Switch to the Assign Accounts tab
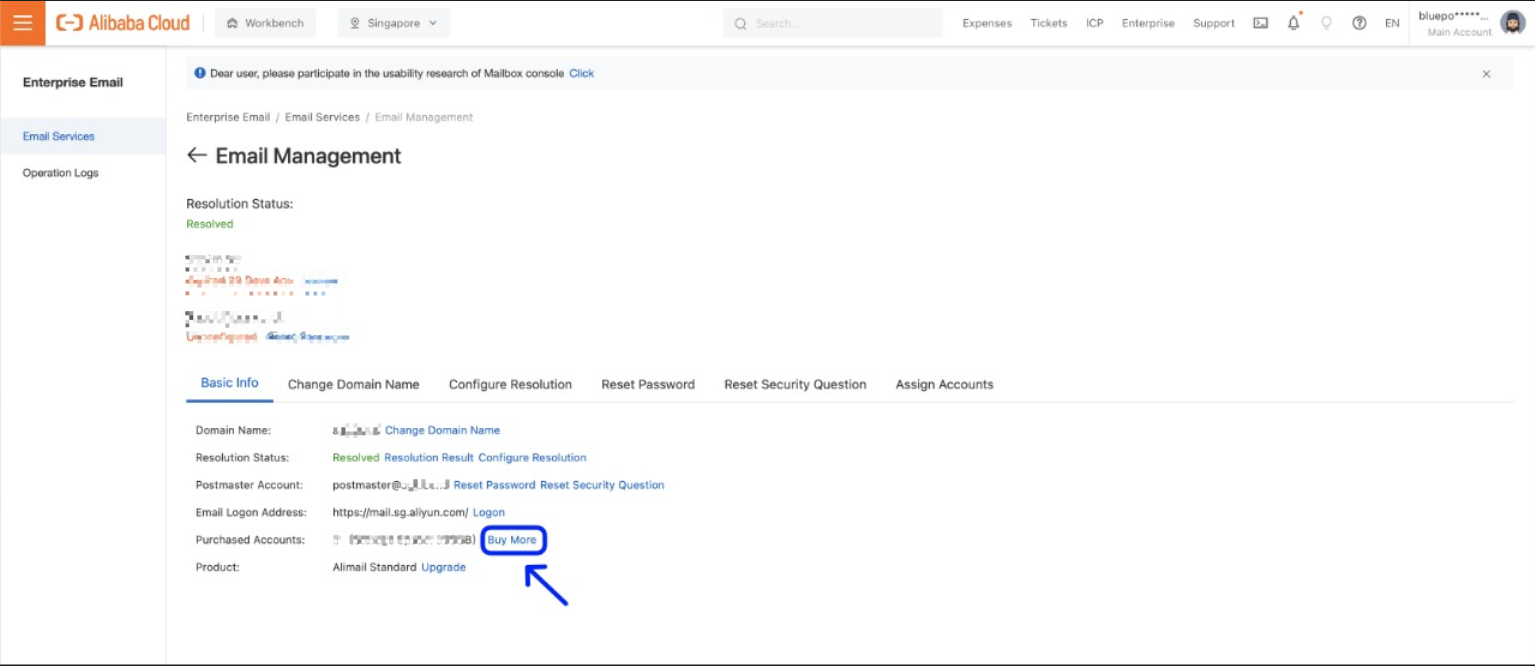This screenshot has width=1535, height=666. [944, 384]
